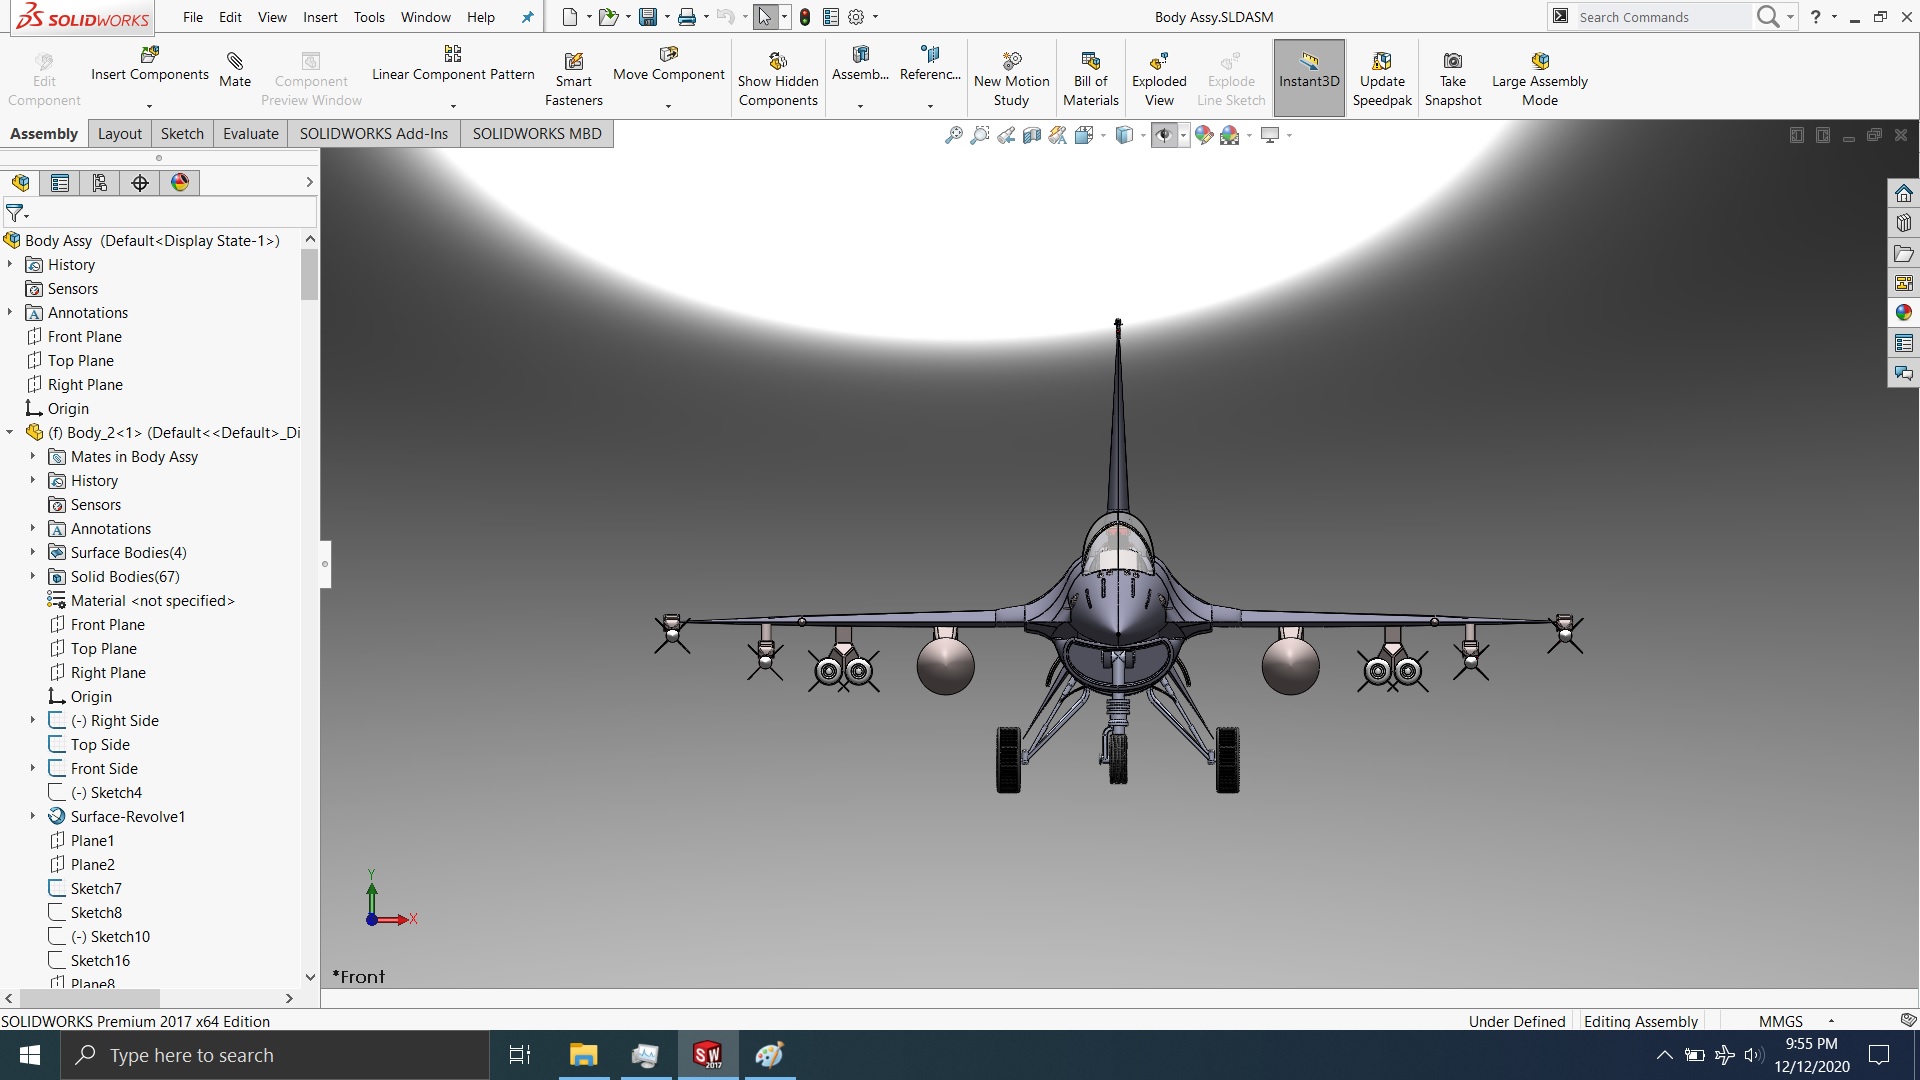Open the File menu
The width and height of the screenshot is (1920, 1080).
point(193,17)
